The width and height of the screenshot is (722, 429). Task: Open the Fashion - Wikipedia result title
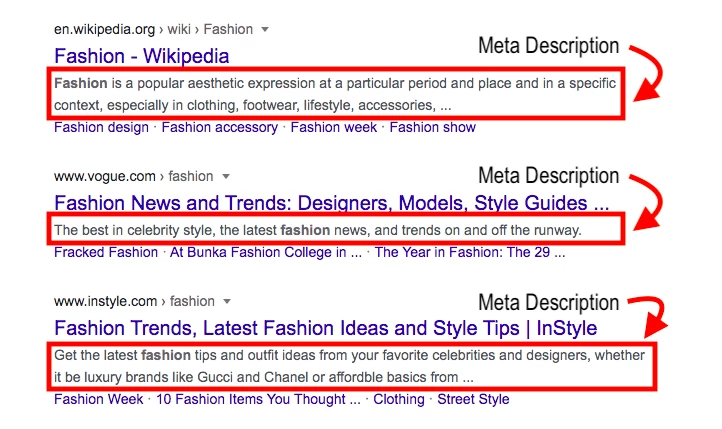pos(141,56)
